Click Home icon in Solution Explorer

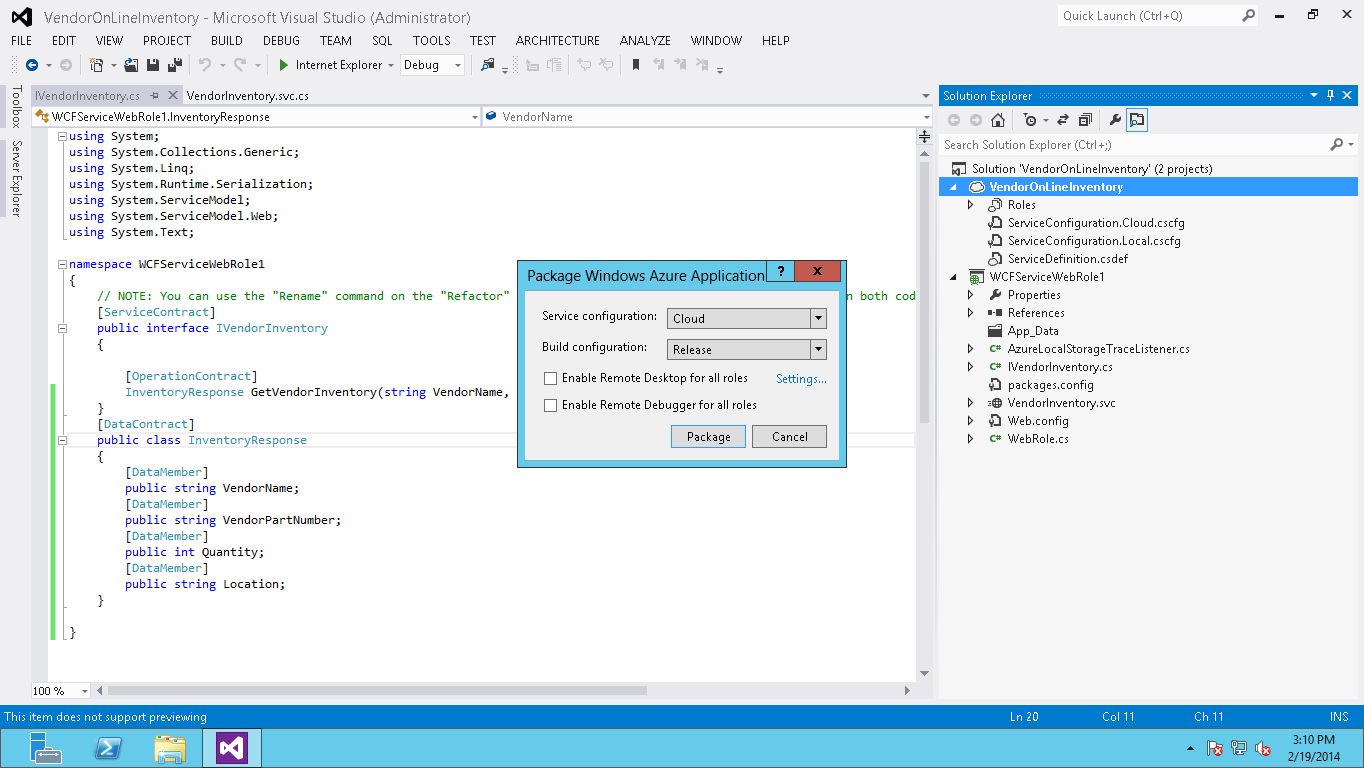click(x=997, y=120)
